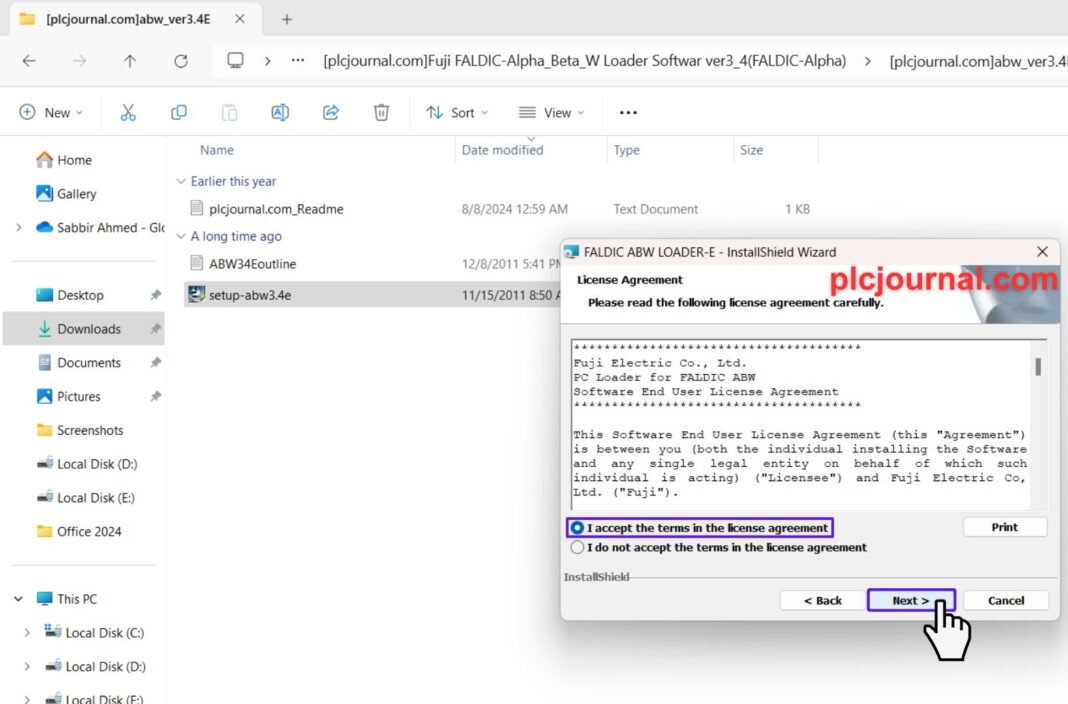Open the New item dropdown
Screen dimensions: 1068x704
click(52, 112)
